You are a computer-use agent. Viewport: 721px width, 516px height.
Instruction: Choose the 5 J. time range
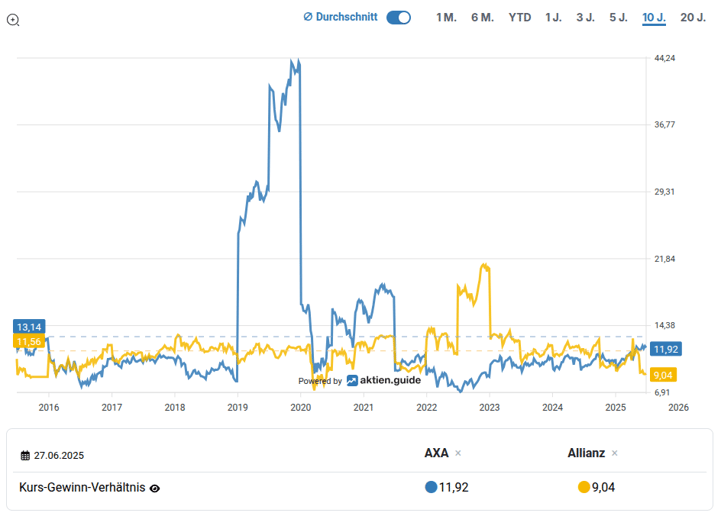pos(618,17)
